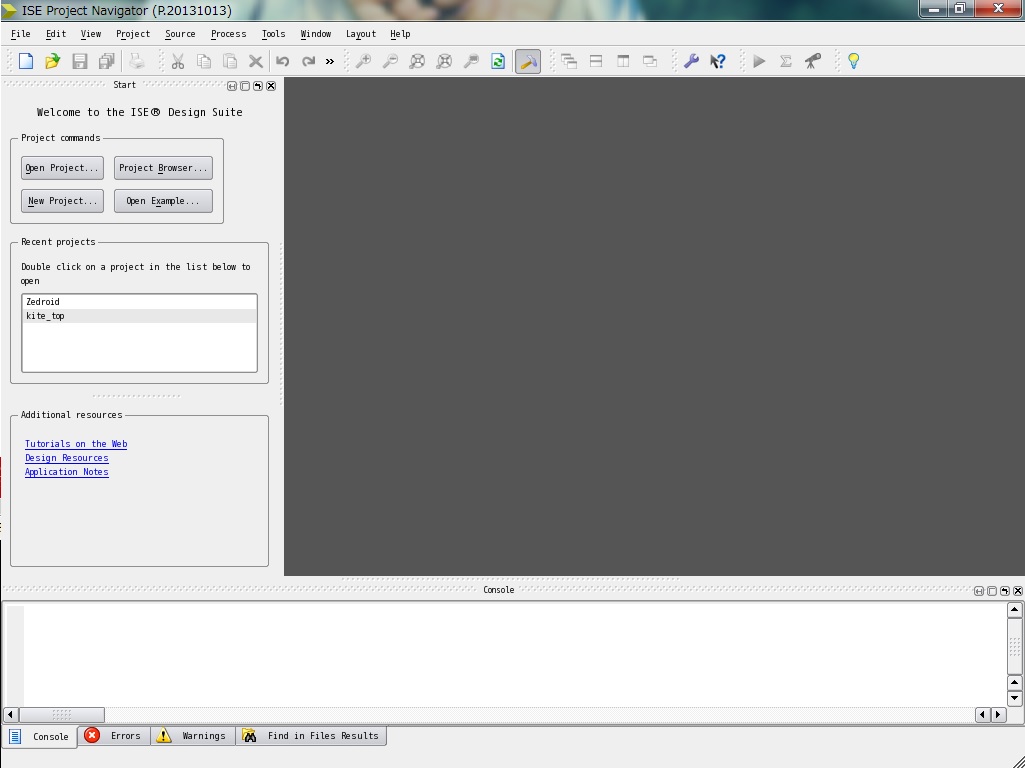This screenshot has width=1025, height=768.
Task: Click the Paste clipboard icon
Action: [x=230, y=61]
